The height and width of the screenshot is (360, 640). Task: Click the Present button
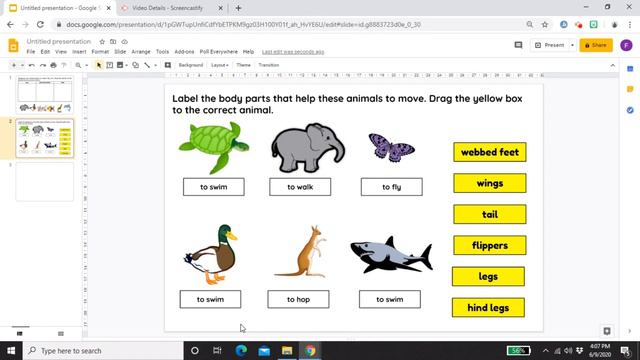[x=550, y=45]
